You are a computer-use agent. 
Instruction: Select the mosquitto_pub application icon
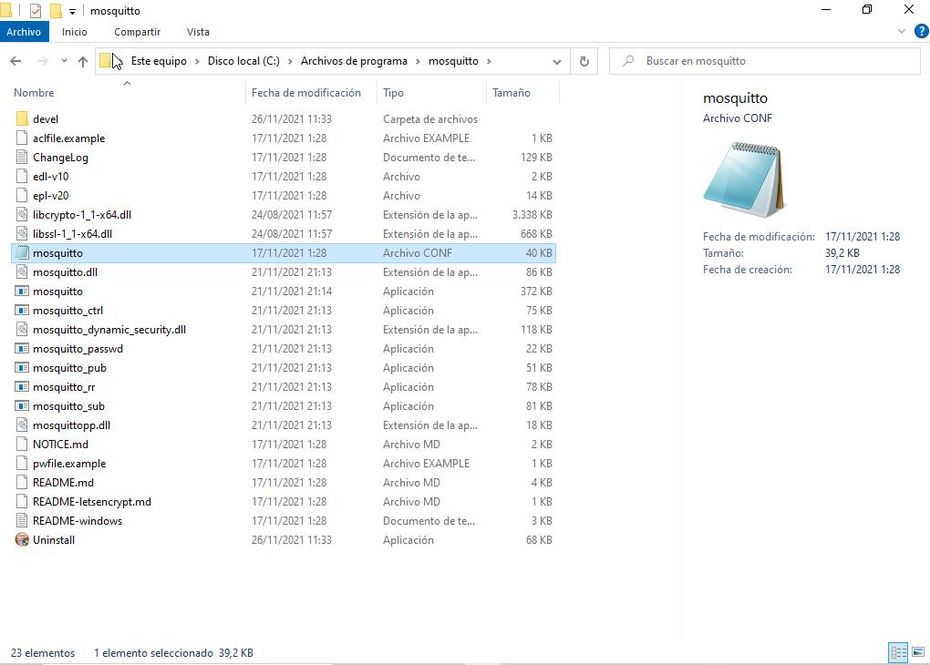click(x=22, y=368)
